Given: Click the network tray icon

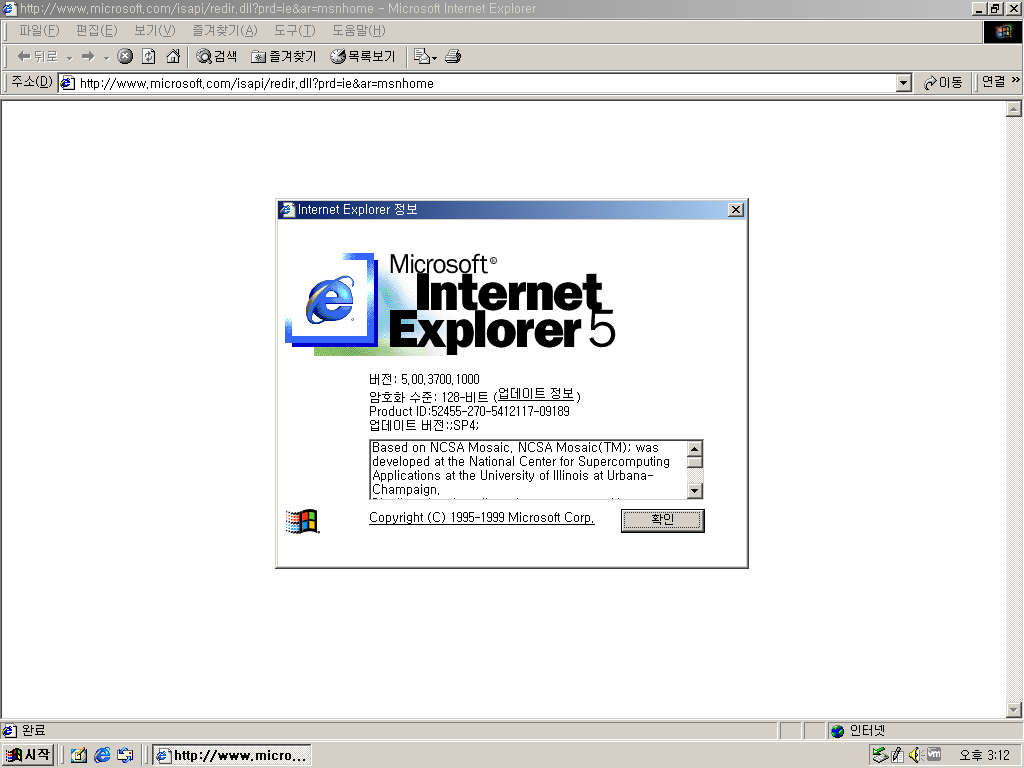Looking at the screenshot, I should coord(880,755).
